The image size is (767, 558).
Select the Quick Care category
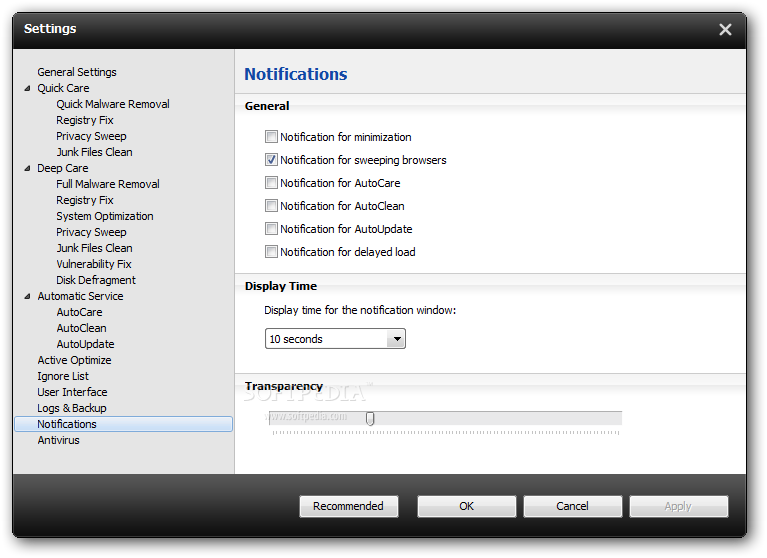(x=63, y=89)
